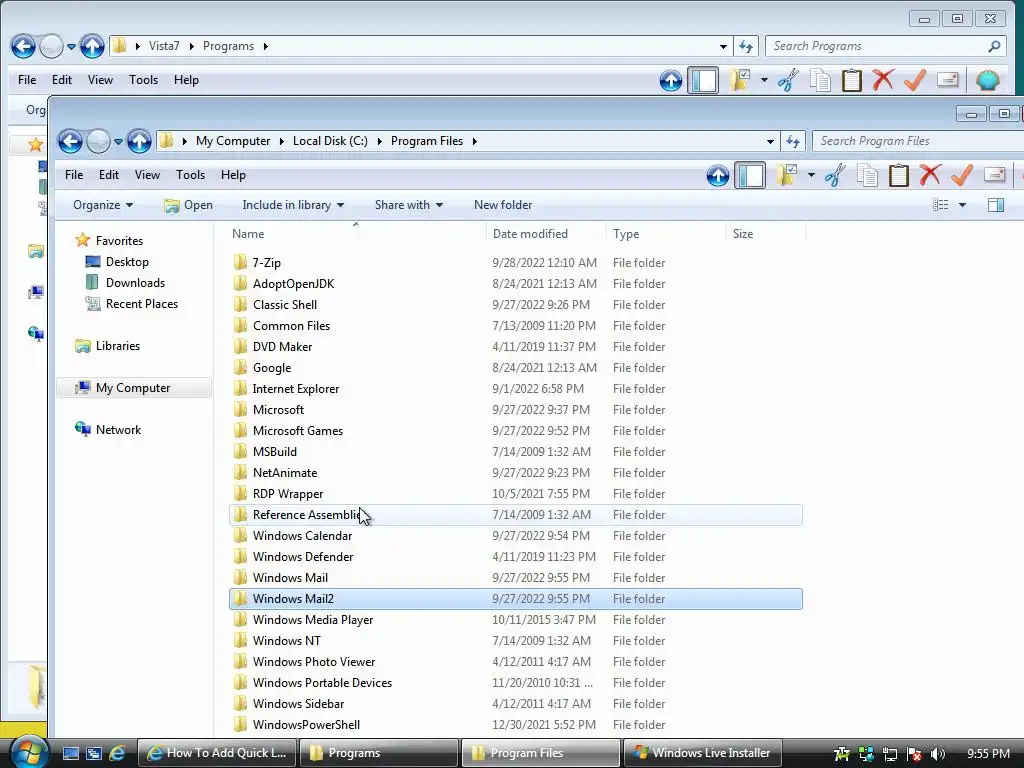Viewport: 1024px width, 768px height.
Task: Open Share with dropdown
Action: pyautogui.click(x=409, y=205)
